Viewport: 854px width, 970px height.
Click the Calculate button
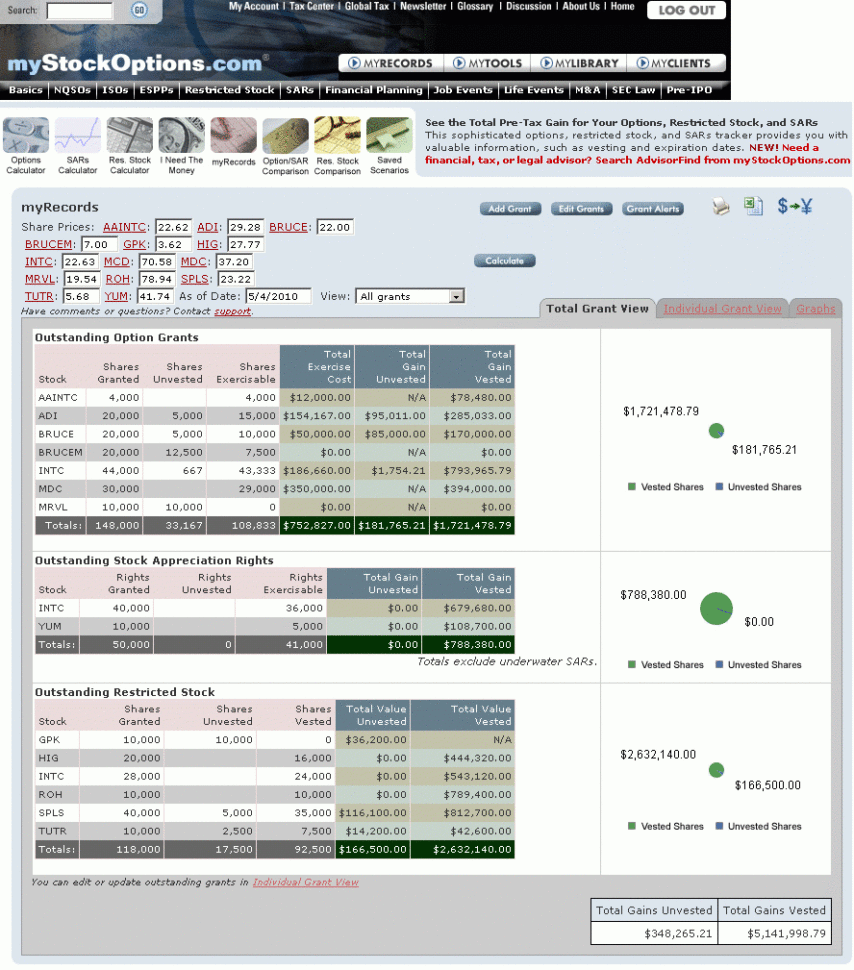click(504, 261)
